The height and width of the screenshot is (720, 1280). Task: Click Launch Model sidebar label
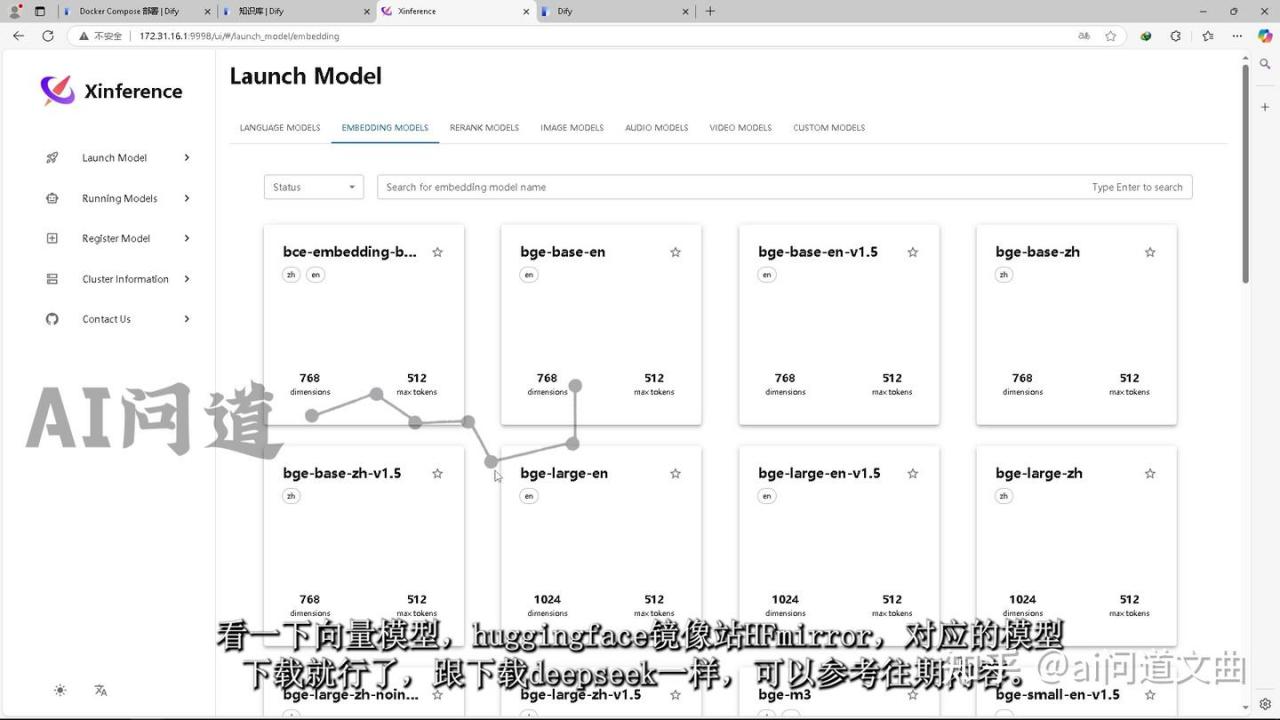click(114, 158)
